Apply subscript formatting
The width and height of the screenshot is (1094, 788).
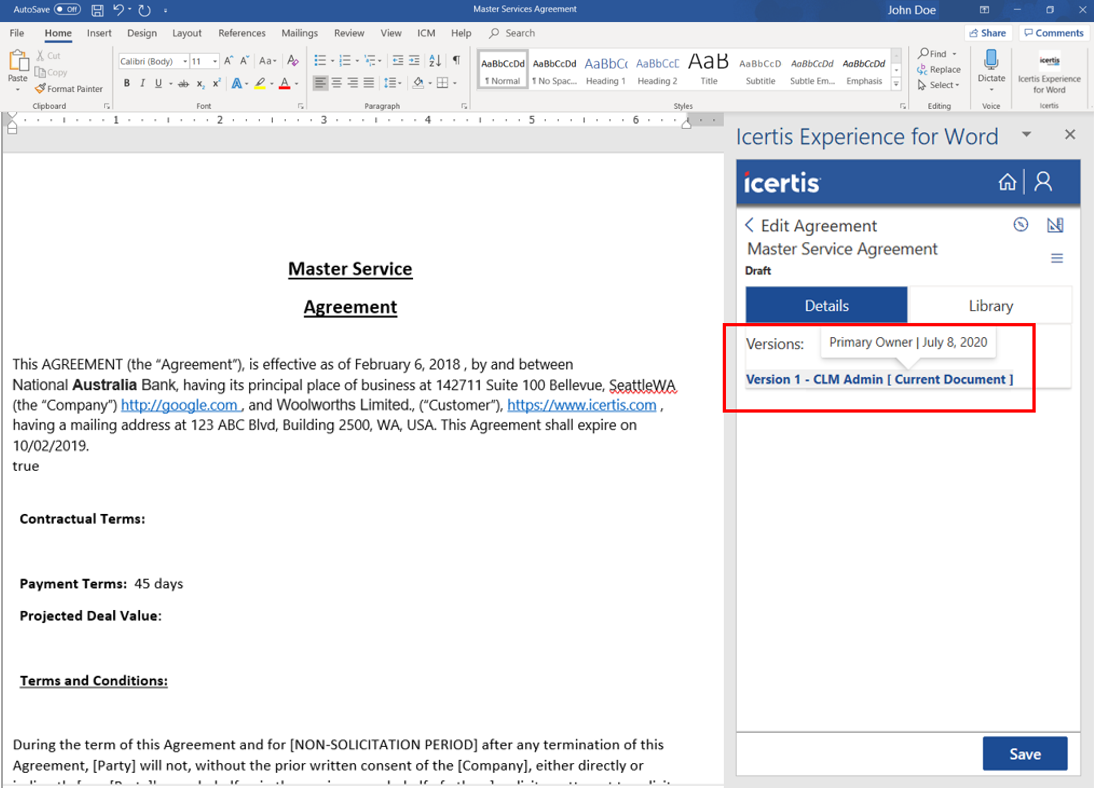click(200, 83)
